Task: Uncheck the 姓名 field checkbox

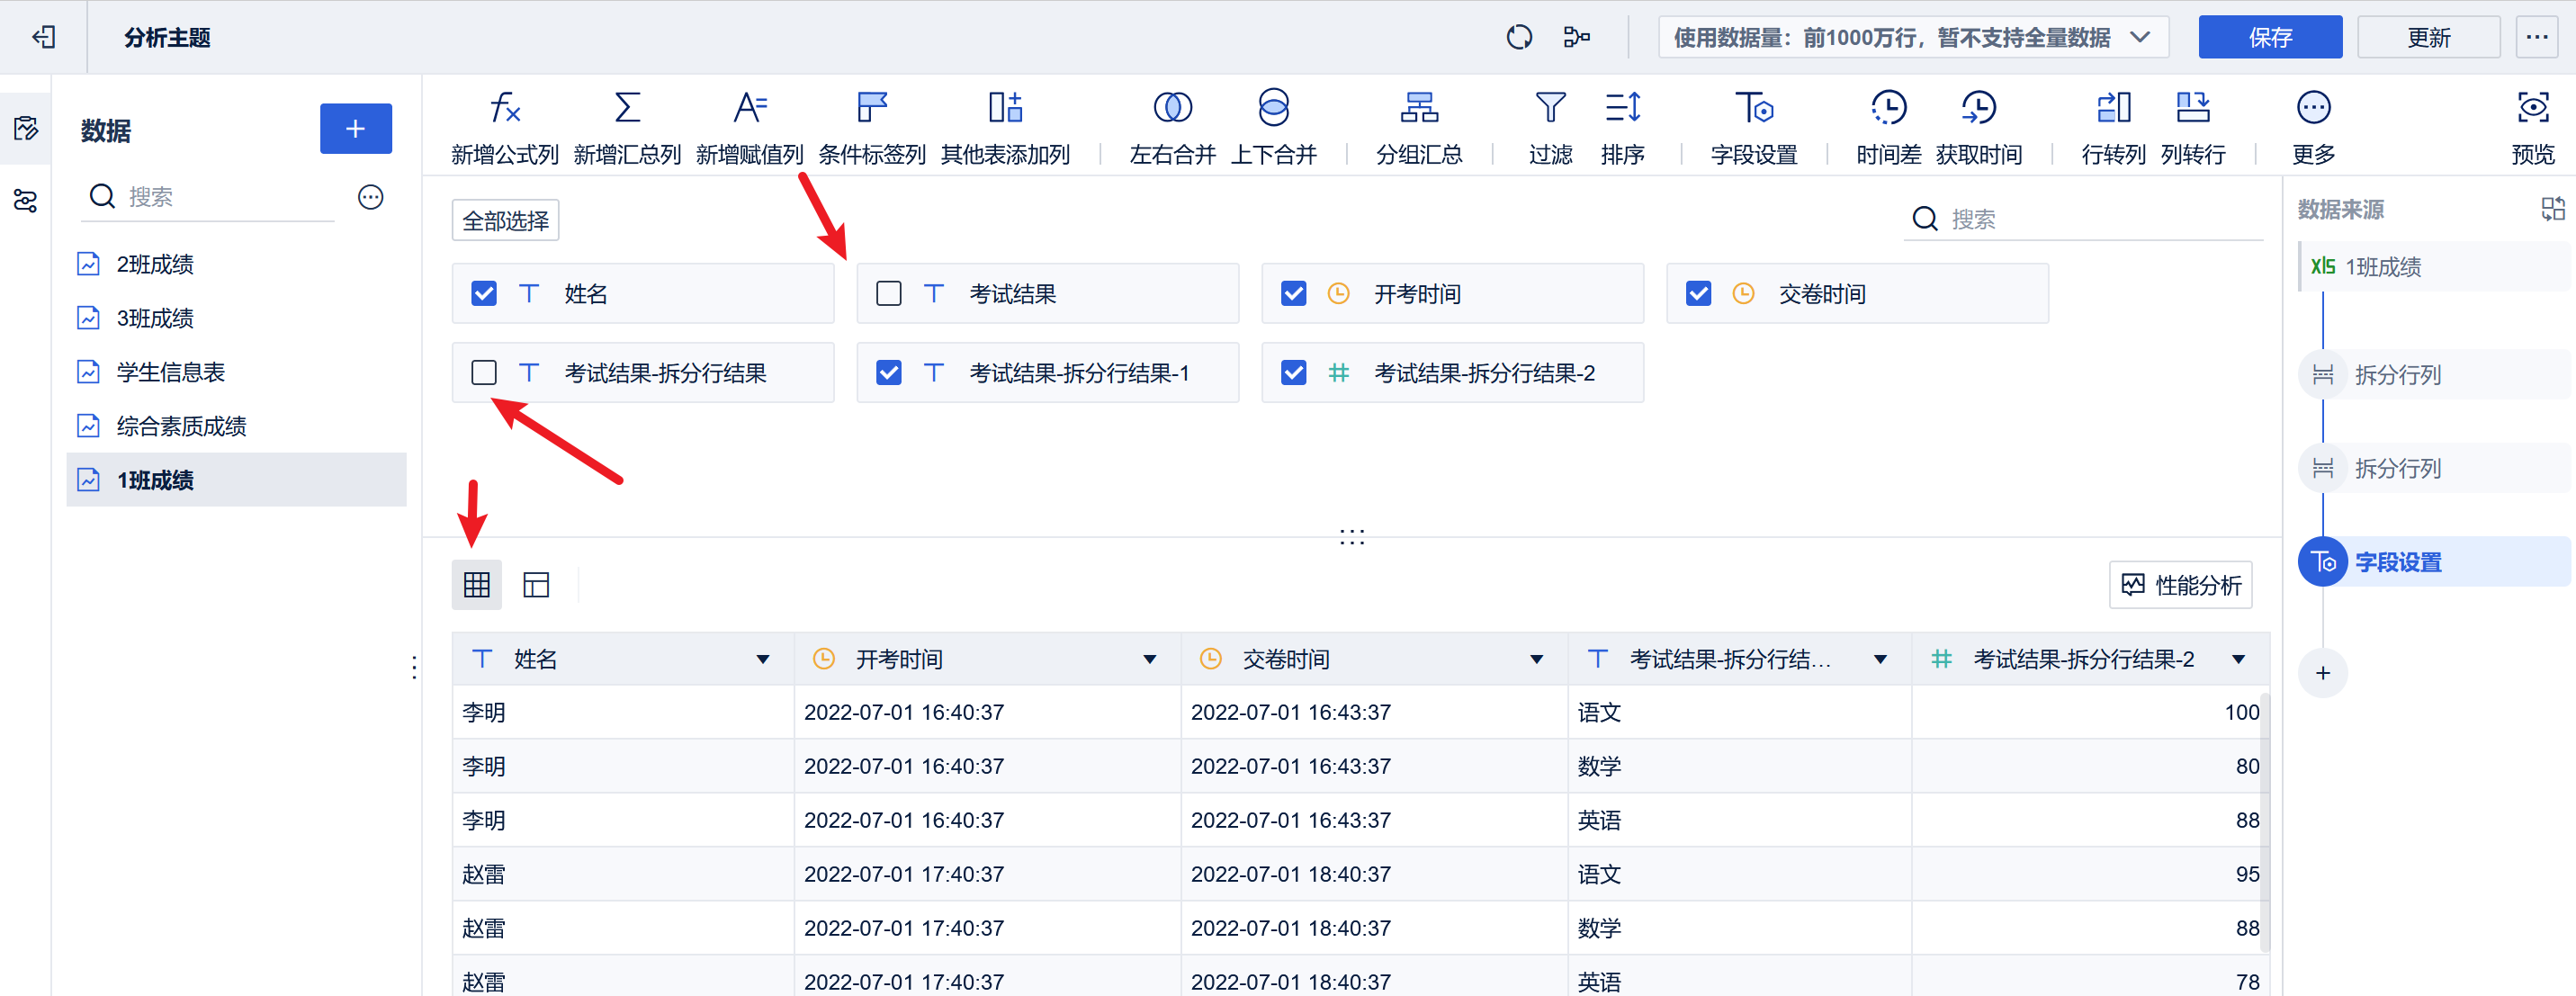Action: 484,293
